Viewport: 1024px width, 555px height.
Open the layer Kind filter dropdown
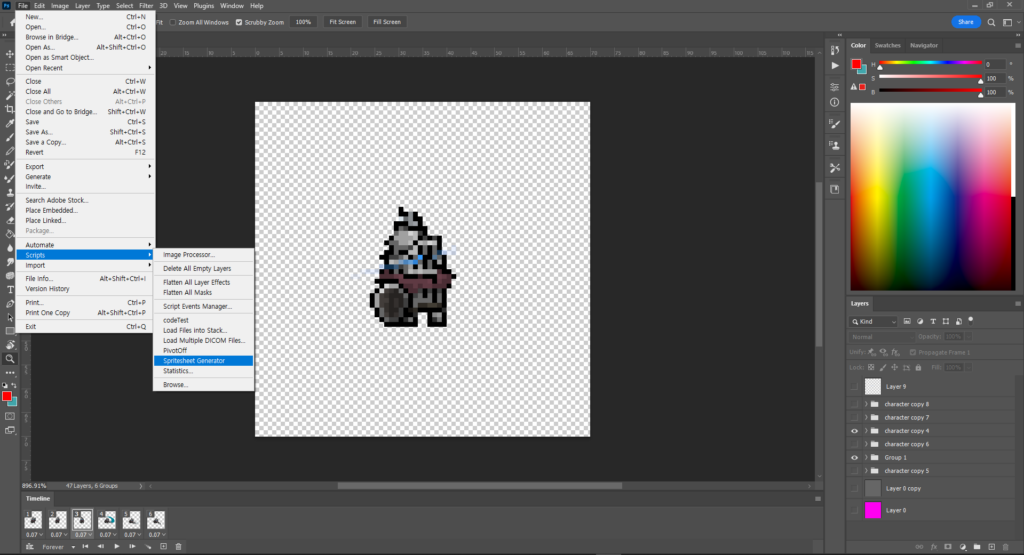click(x=874, y=321)
